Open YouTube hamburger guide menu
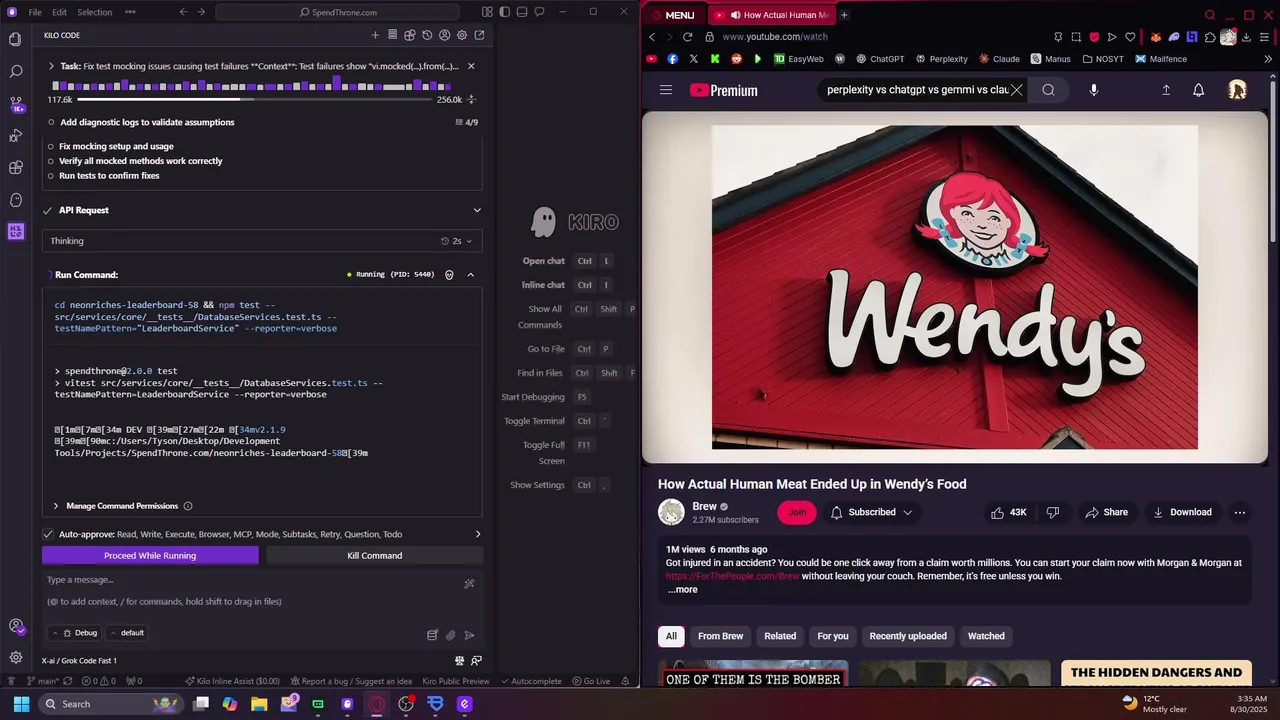Viewport: 1280px width, 720px height. [666, 90]
